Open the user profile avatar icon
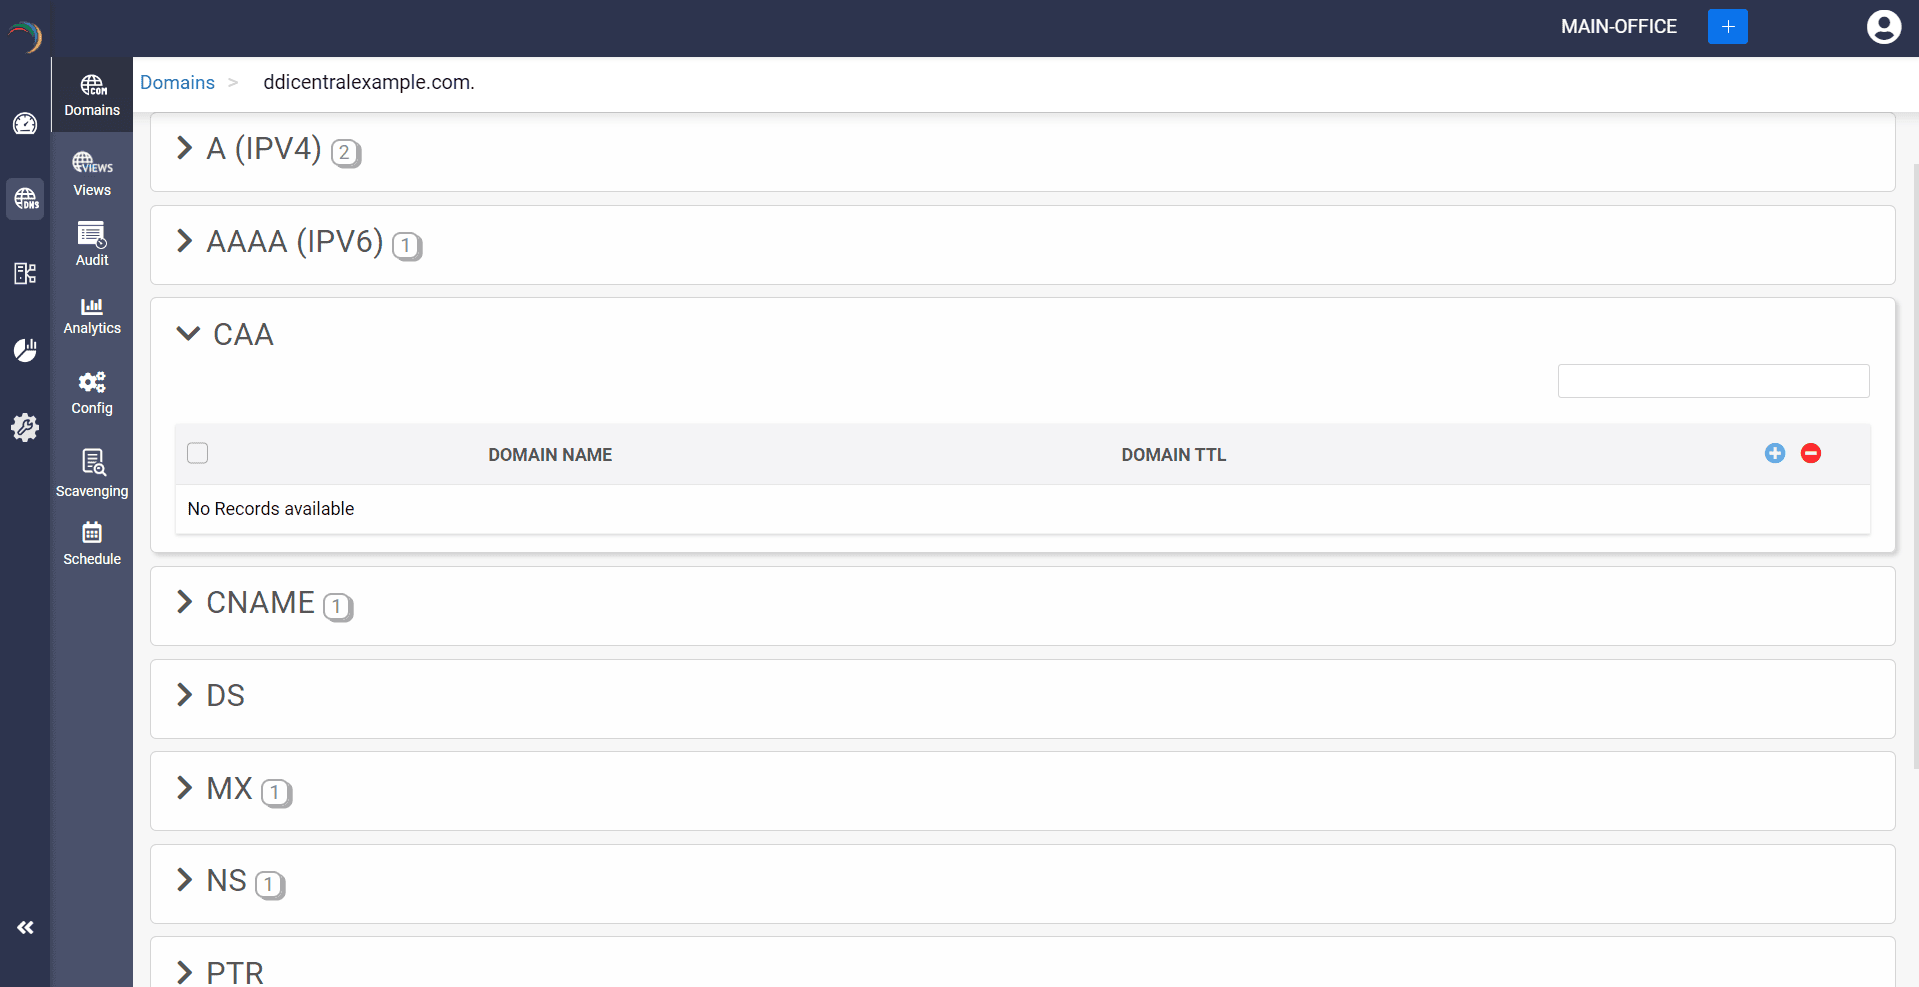The height and width of the screenshot is (987, 1919). coord(1884,27)
